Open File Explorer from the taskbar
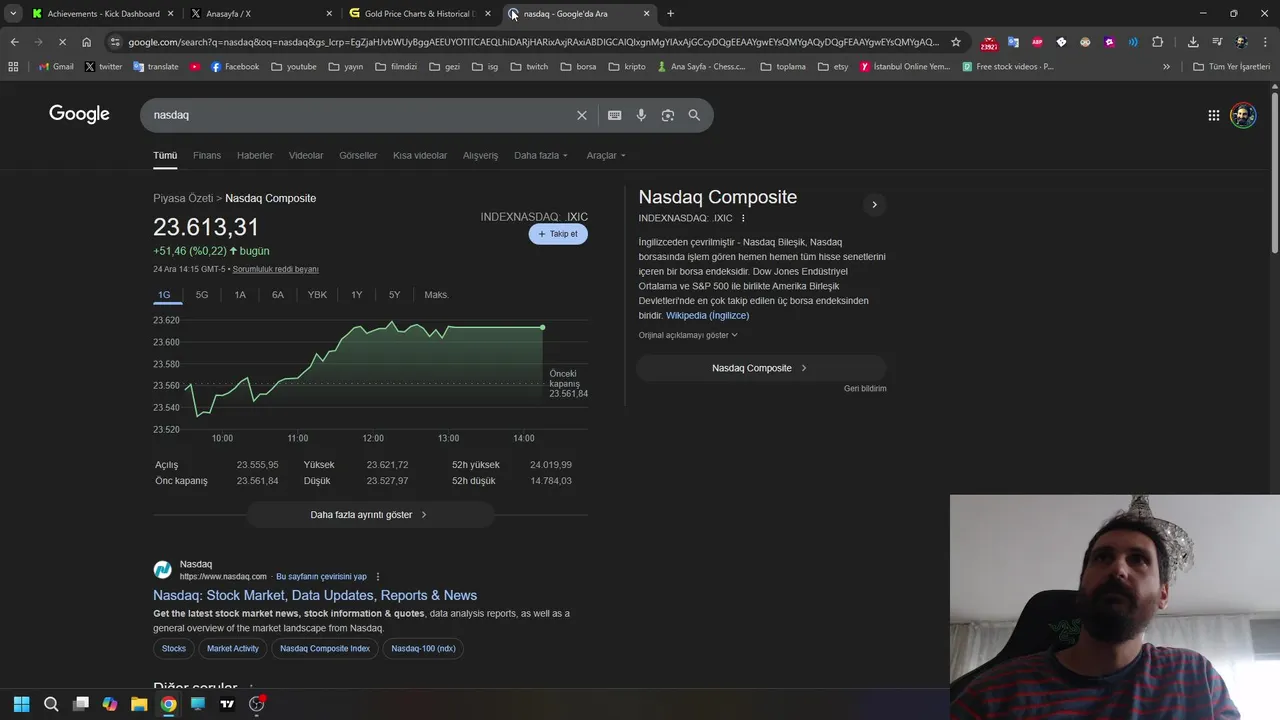The width and height of the screenshot is (1280, 720). click(139, 704)
